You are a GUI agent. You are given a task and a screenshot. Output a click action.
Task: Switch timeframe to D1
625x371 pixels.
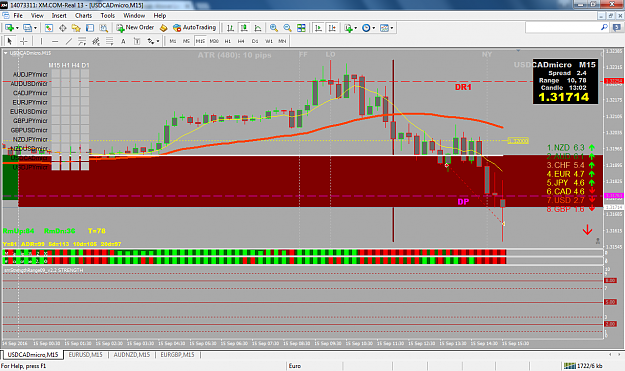pyautogui.click(x=255, y=41)
